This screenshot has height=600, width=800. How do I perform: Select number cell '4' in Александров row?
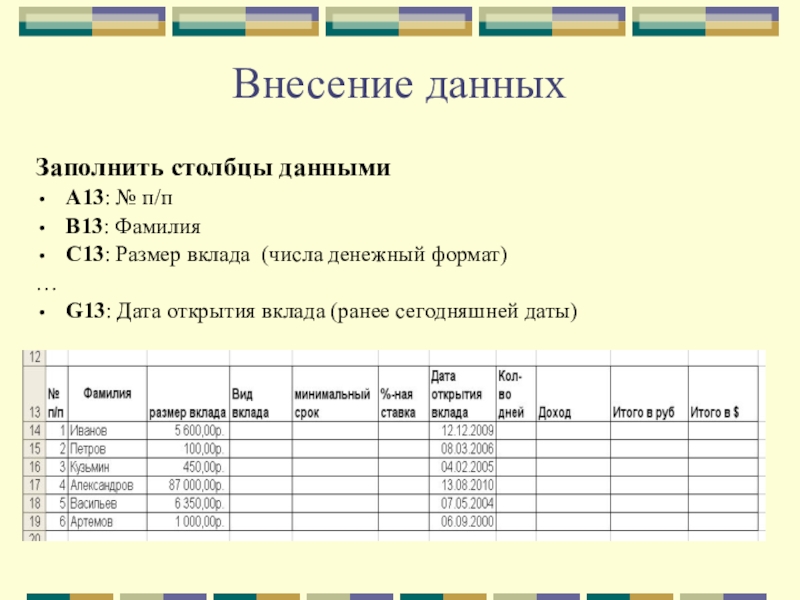click(x=57, y=485)
